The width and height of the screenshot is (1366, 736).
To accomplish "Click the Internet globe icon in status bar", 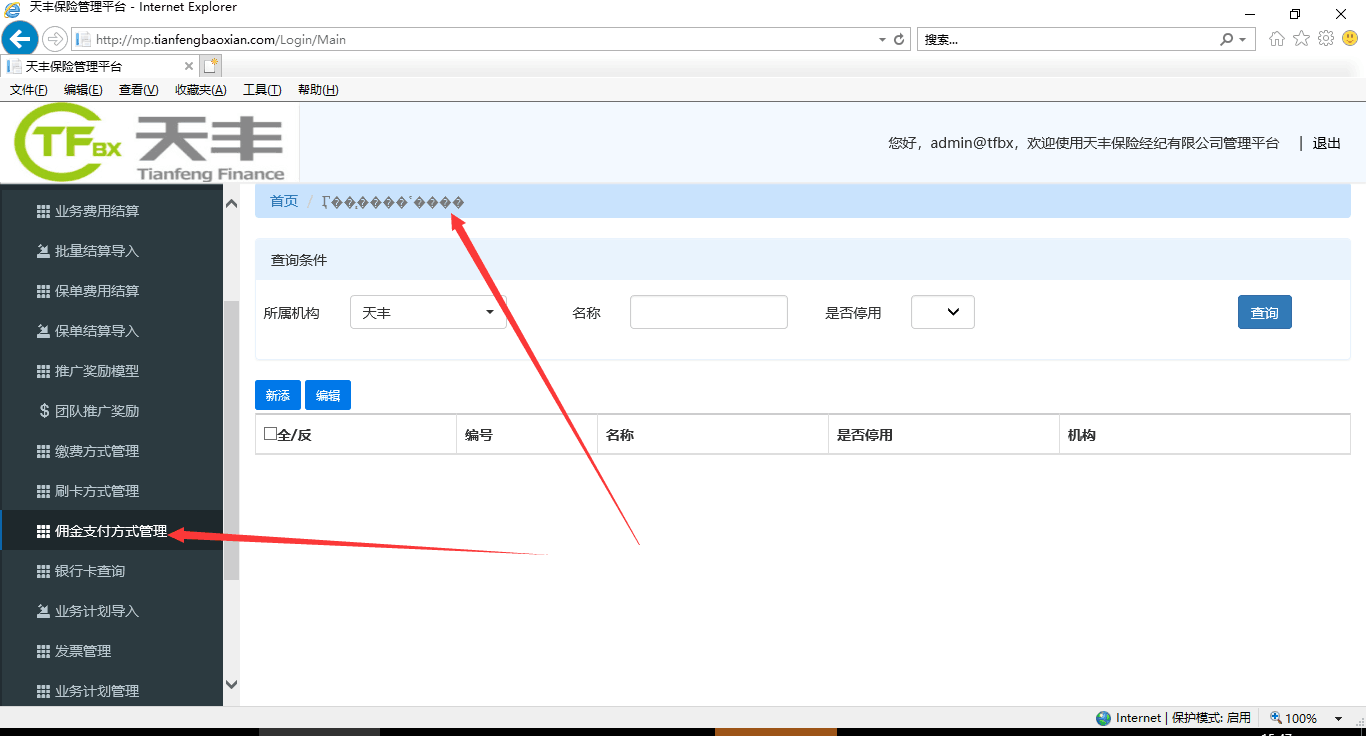I will 1104,718.
